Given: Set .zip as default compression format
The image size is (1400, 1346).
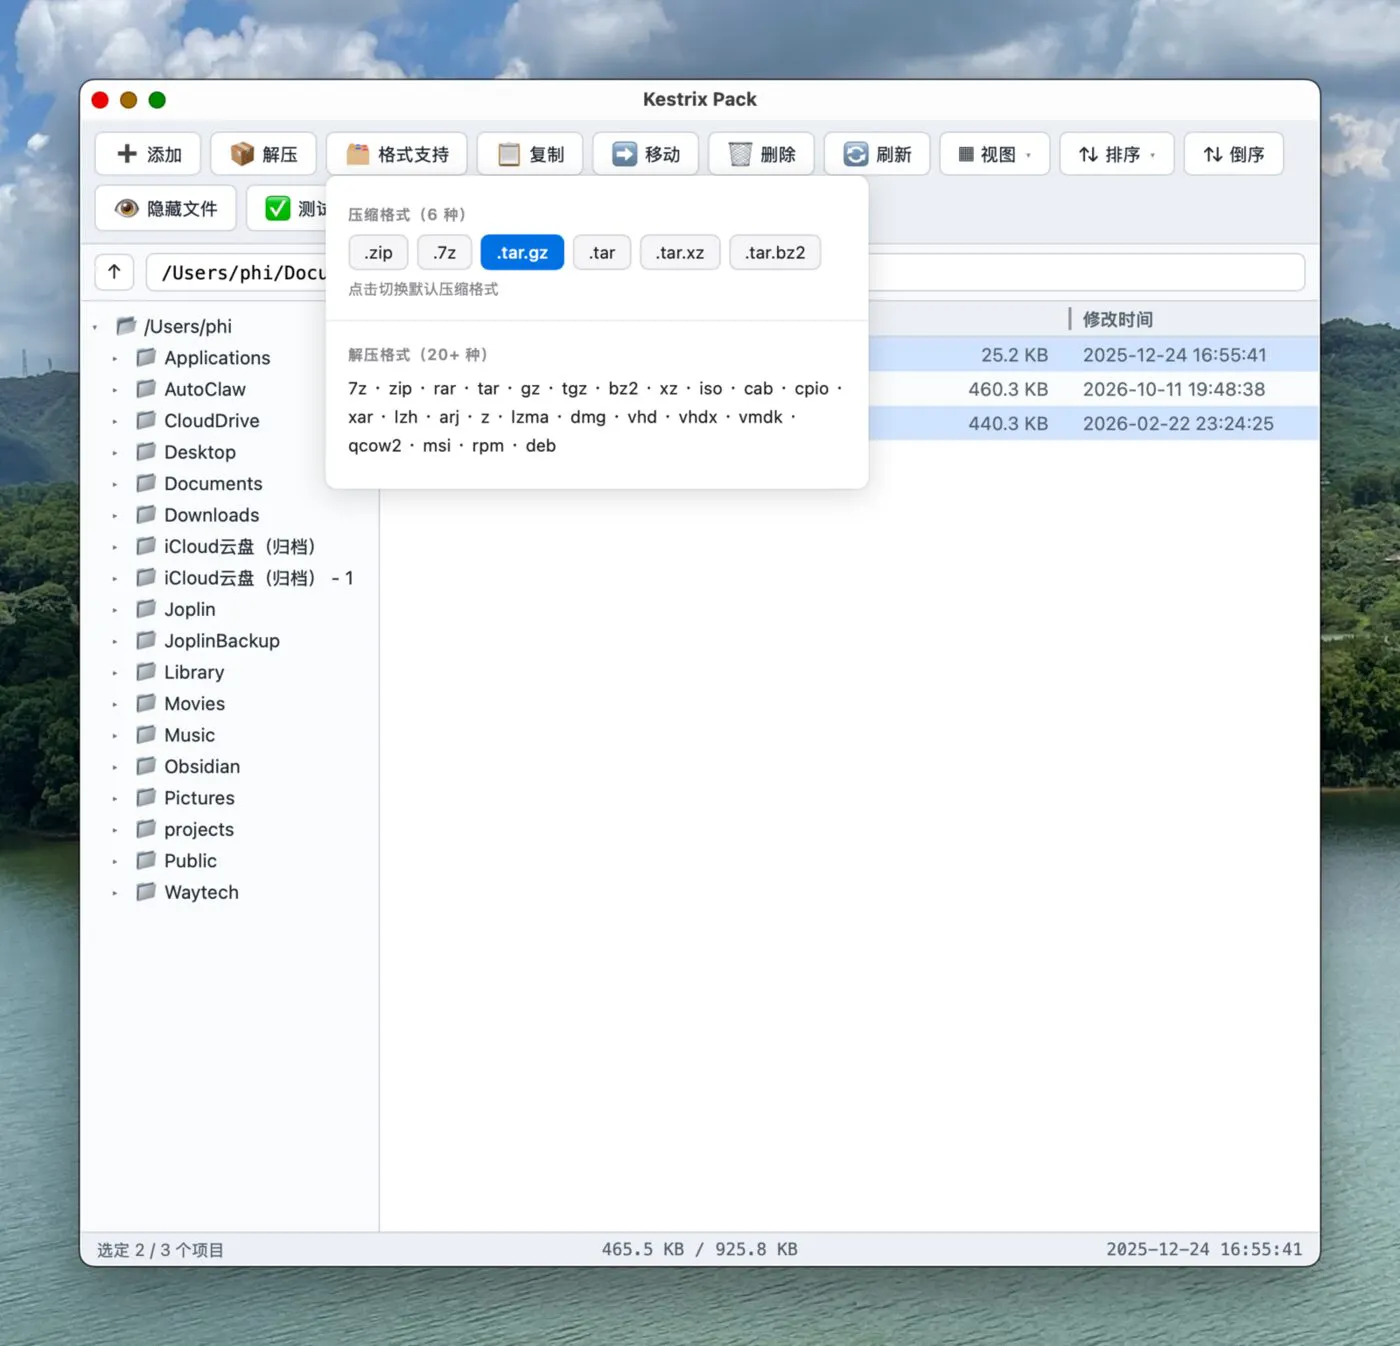Looking at the screenshot, I should click(x=378, y=253).
